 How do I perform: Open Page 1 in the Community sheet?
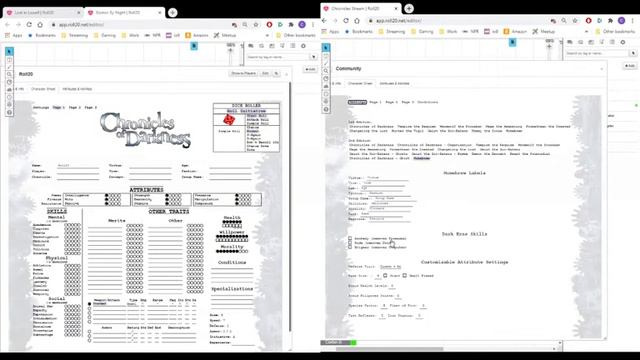375,102
